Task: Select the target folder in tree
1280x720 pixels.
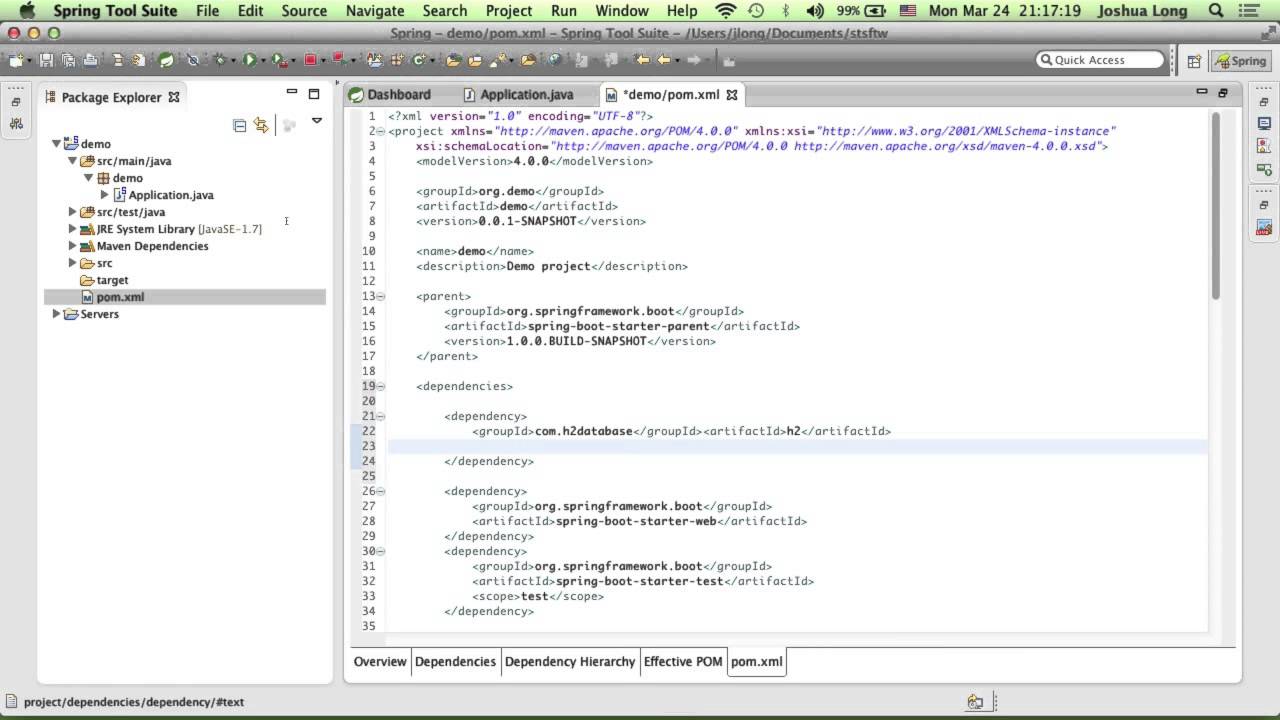Action: tap(112, 280)
